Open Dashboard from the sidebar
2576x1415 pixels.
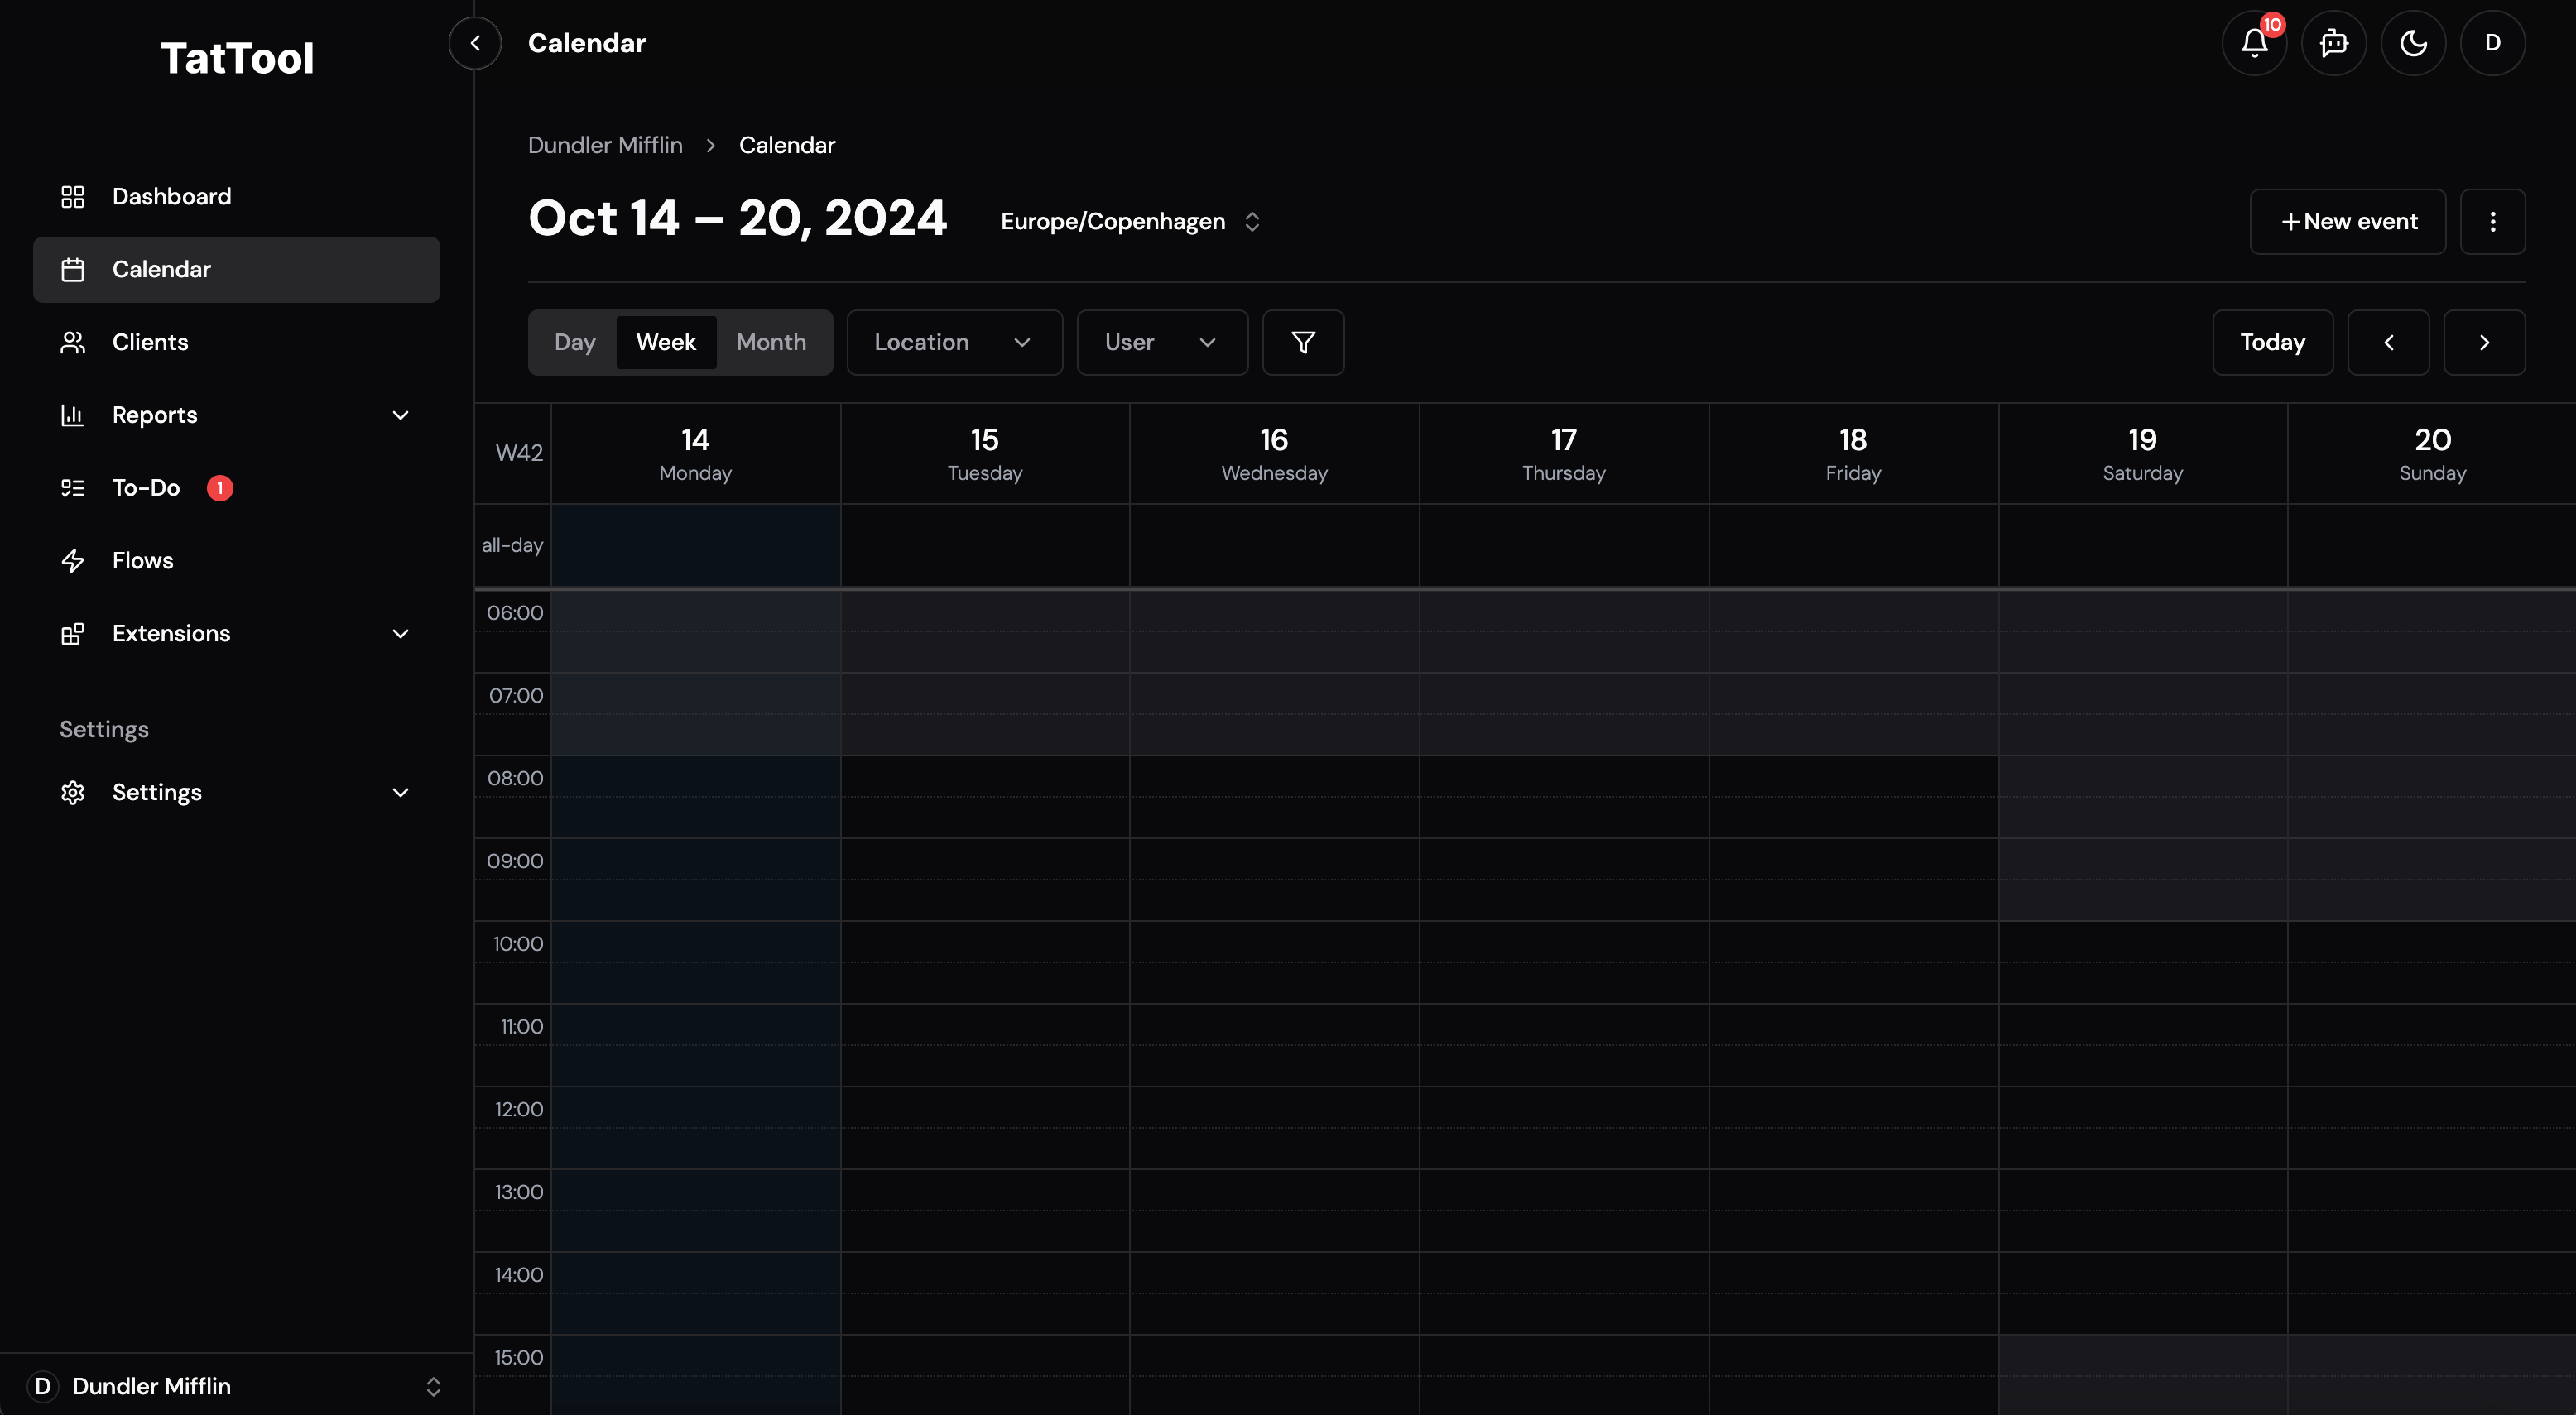[236, 197]
